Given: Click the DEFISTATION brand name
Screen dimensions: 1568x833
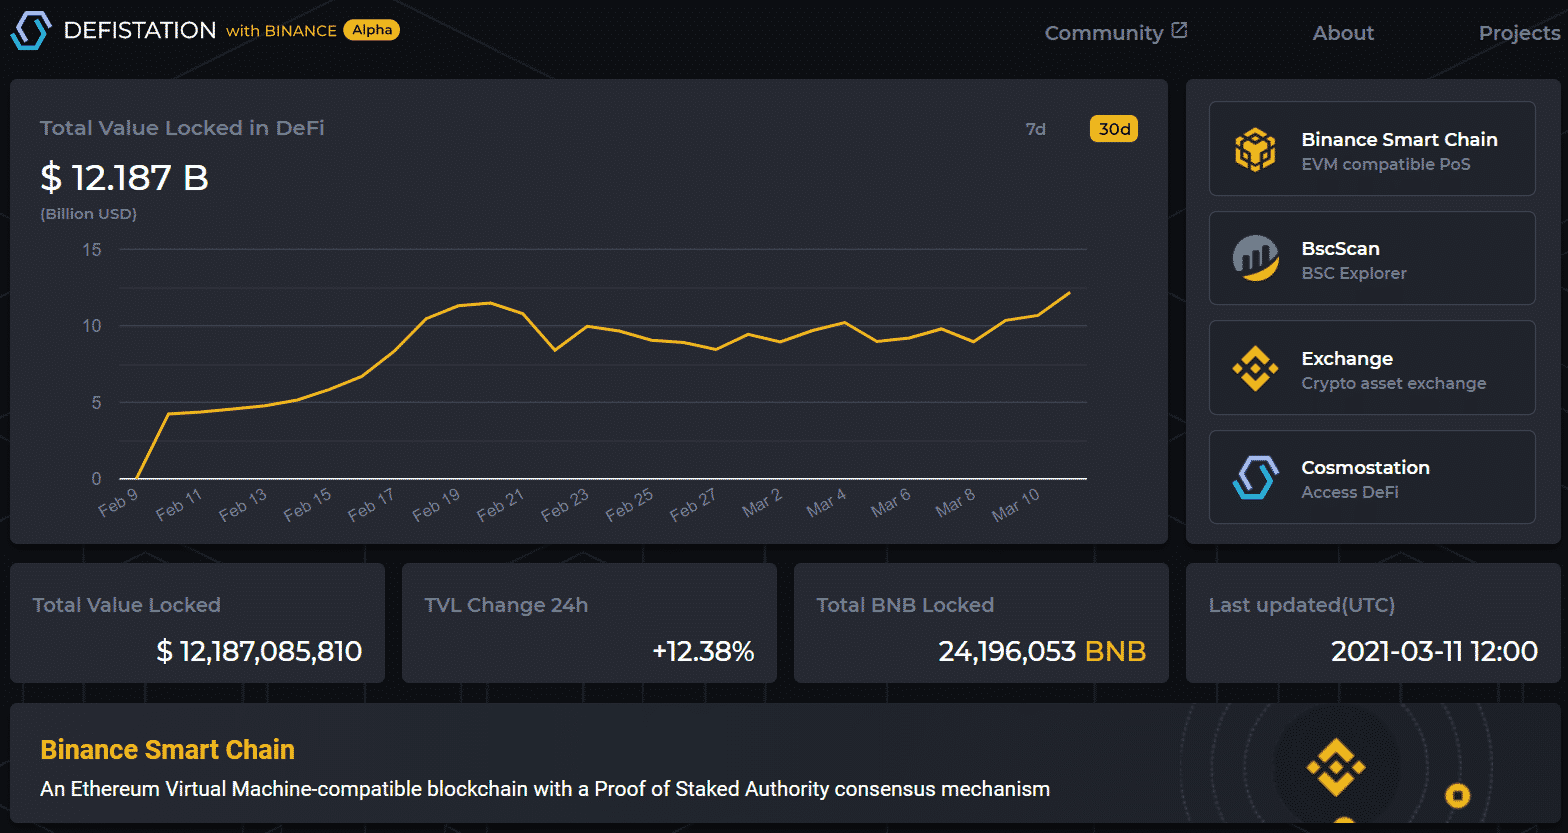Looking at the screenshot, I should click(x=140, y=30).
